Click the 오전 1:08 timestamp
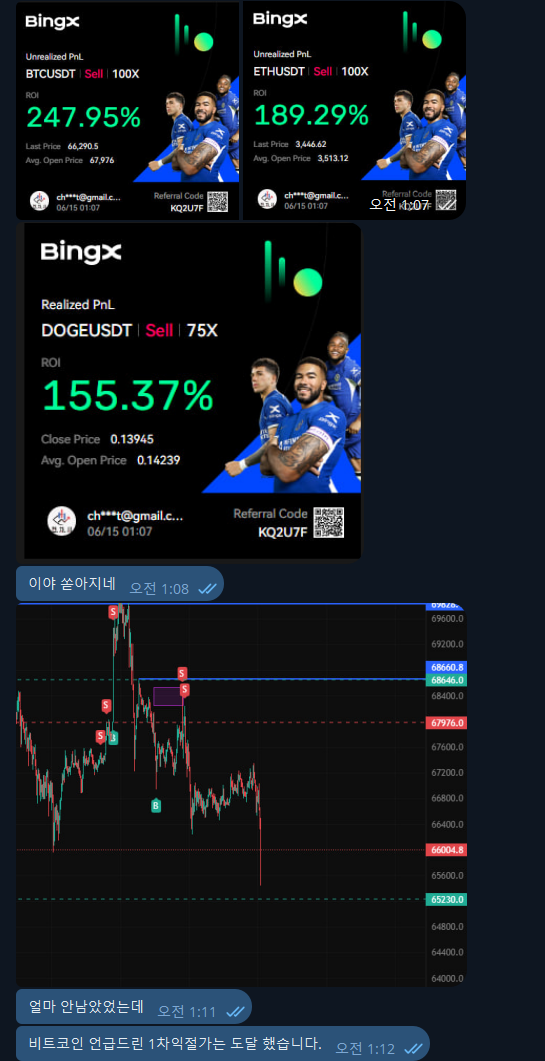The image size is (545, 1061). pyautogui.click(x=159, y=589)
